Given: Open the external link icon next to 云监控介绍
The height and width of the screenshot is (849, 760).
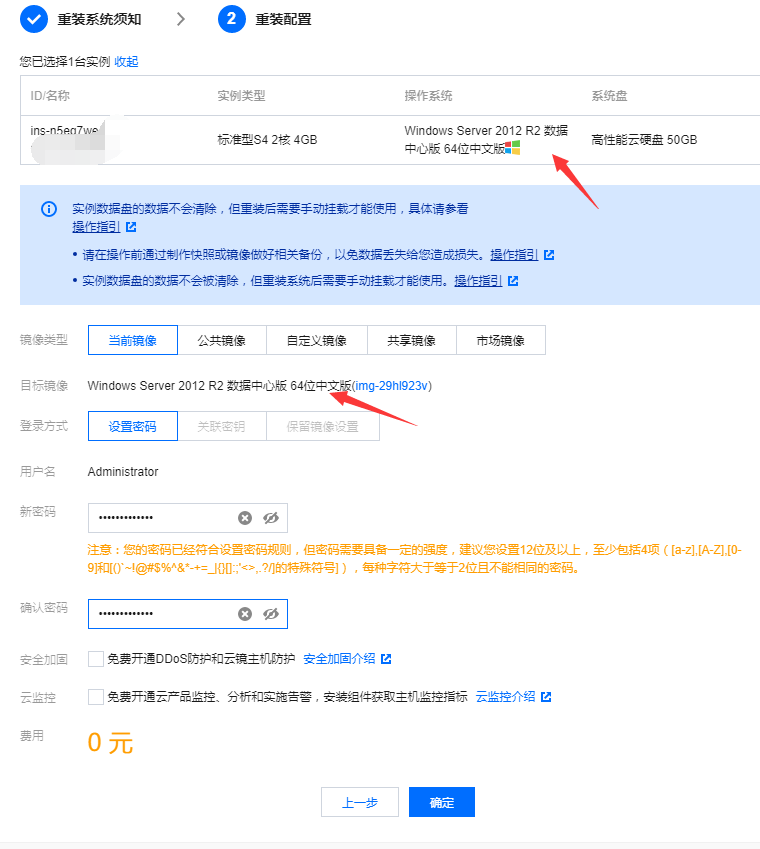Looking at the screenshot, I should [546, 697].
